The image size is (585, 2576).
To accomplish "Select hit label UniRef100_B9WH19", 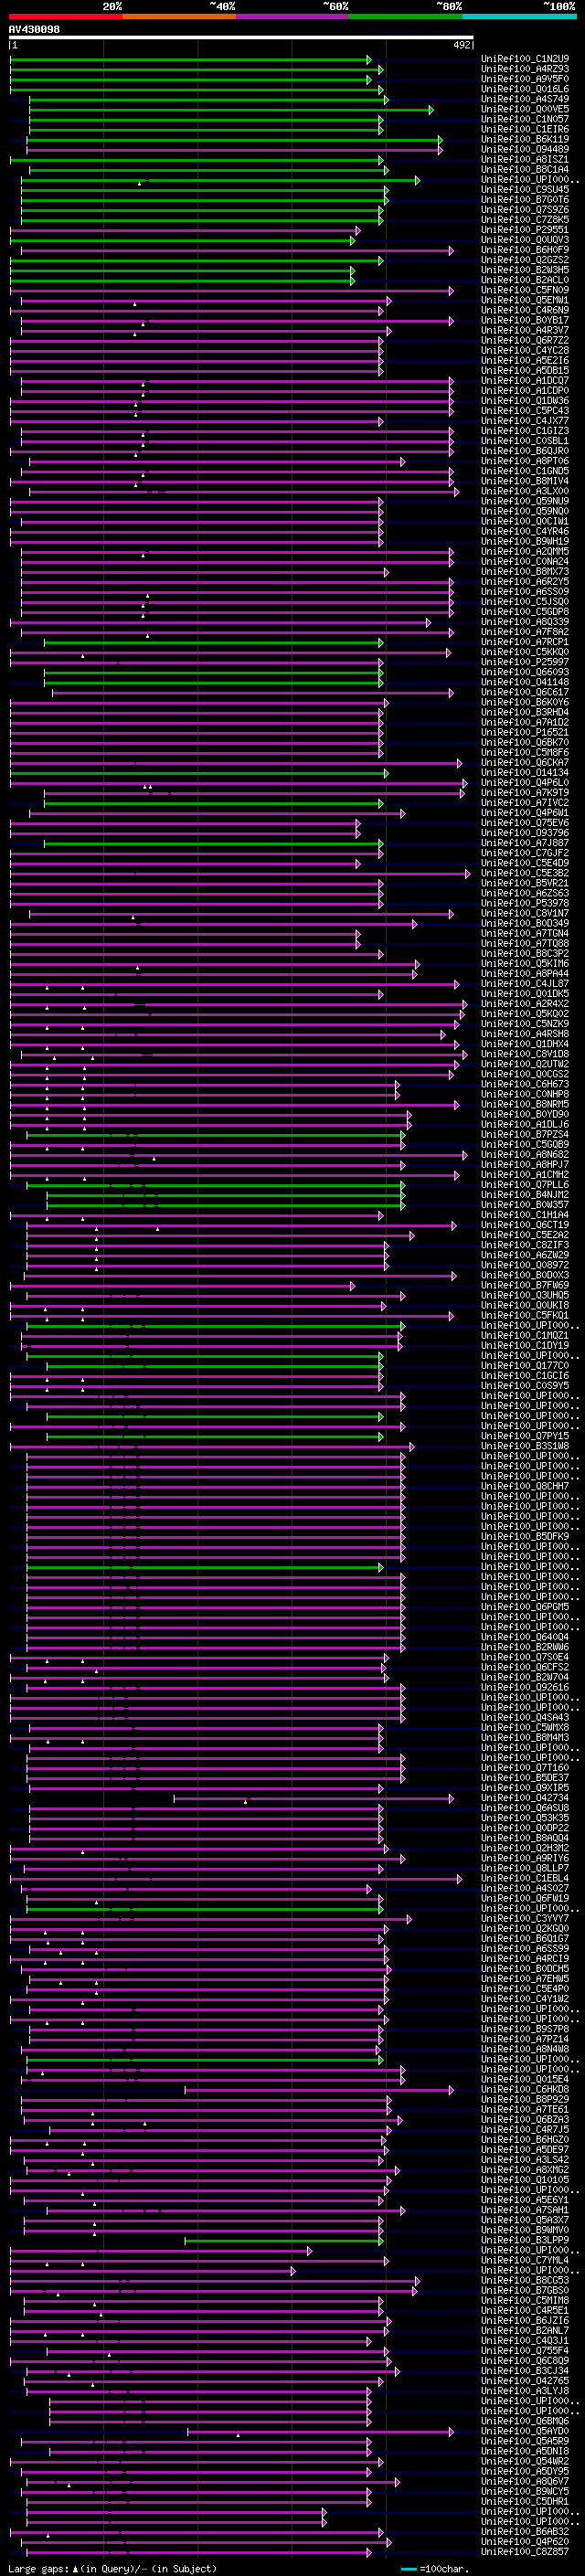I will (525, 541).
